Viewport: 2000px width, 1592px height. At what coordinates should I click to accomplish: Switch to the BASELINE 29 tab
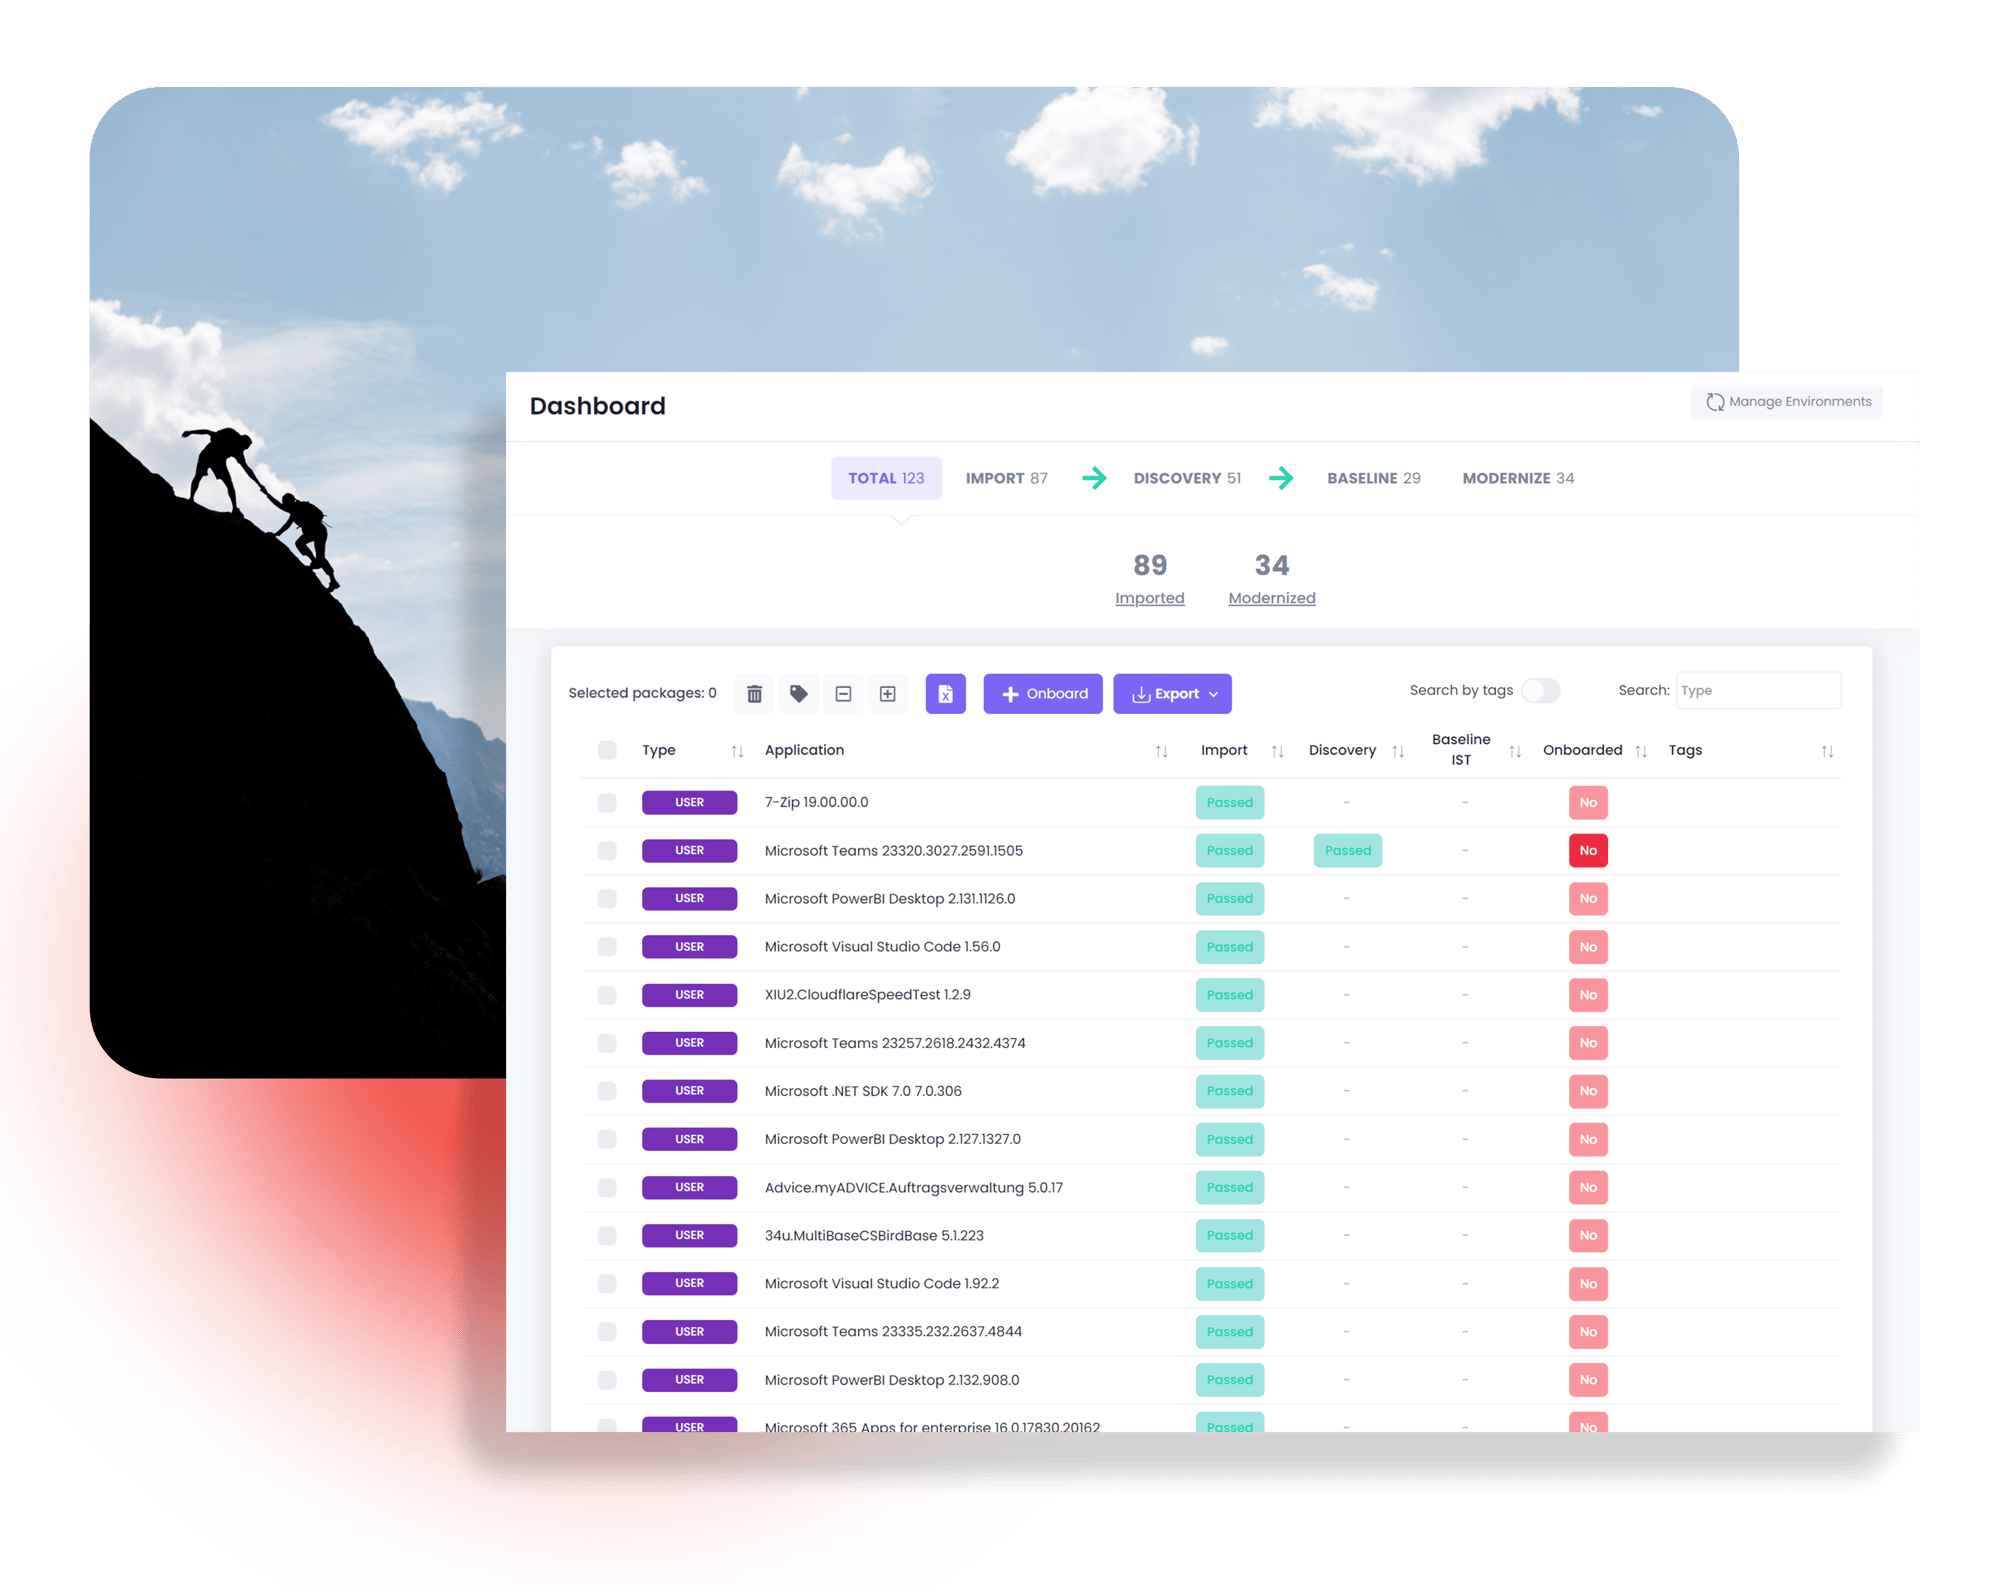(1373, 478)
